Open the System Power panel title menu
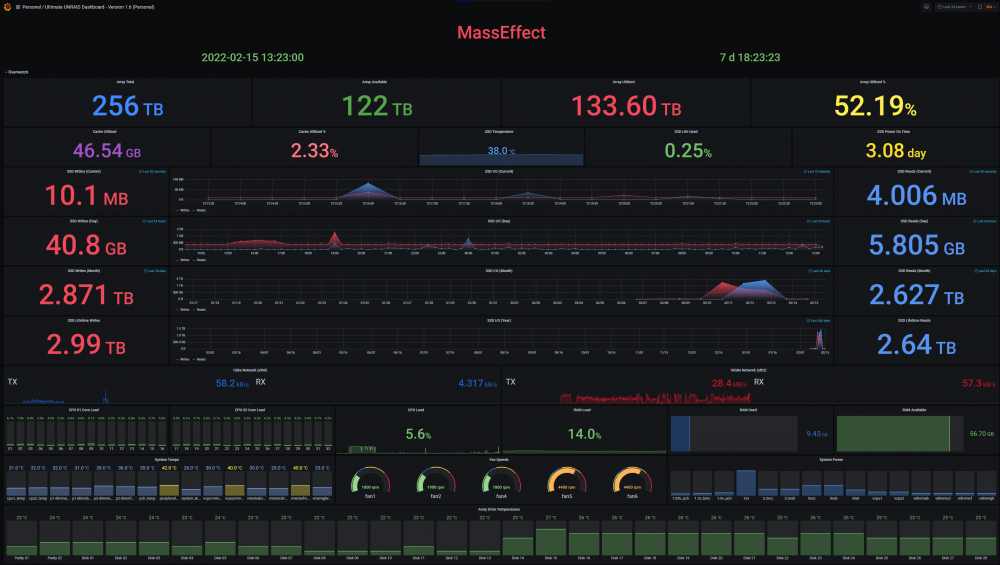Viewport: 1000px width, 565px height. click(831, 460)
